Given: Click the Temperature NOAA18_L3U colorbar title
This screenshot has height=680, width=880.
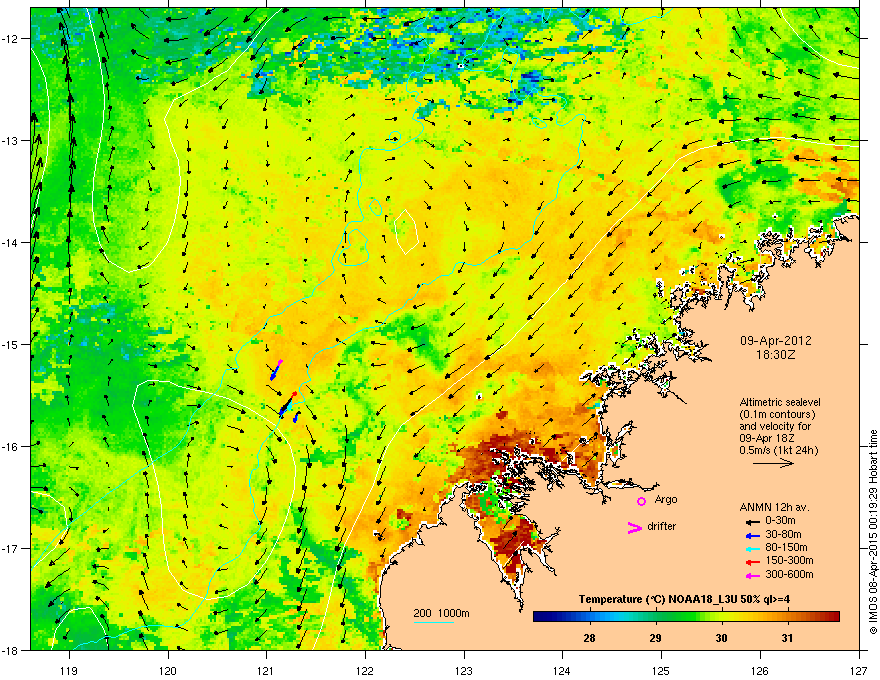Looking at the screenshot, I should point(684,599).
